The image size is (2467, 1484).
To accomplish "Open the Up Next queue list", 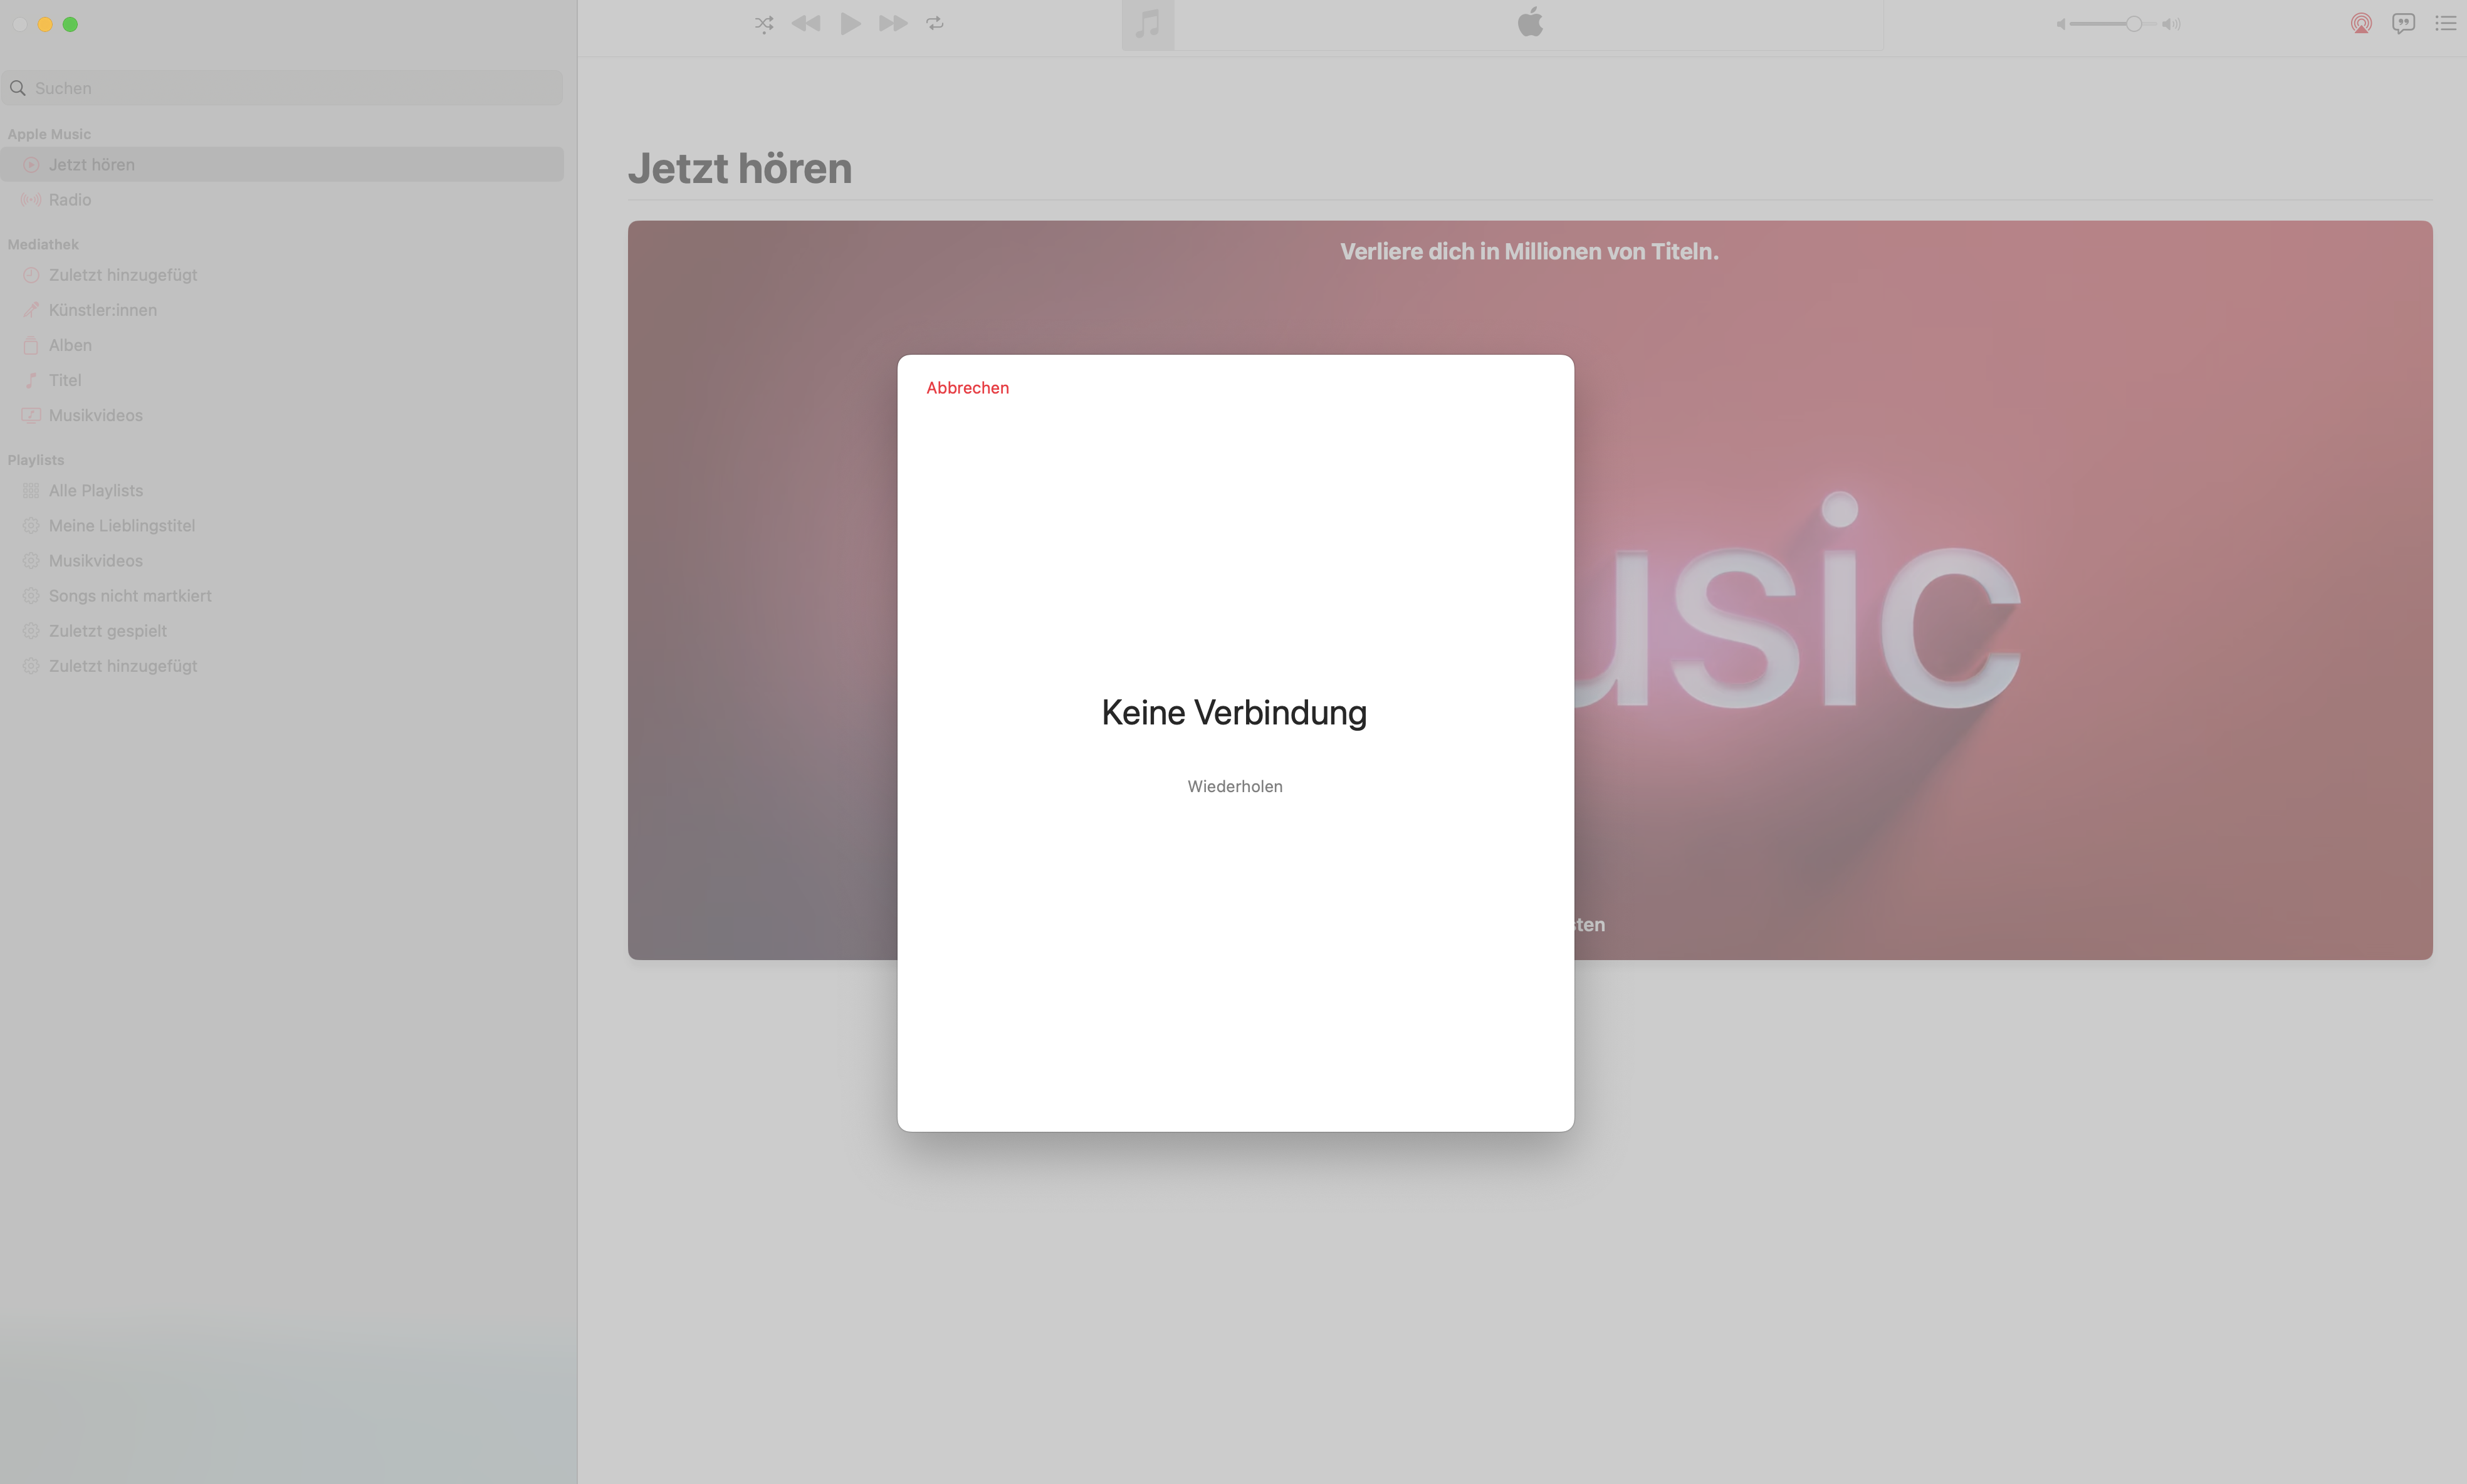I will [2445, 24].
